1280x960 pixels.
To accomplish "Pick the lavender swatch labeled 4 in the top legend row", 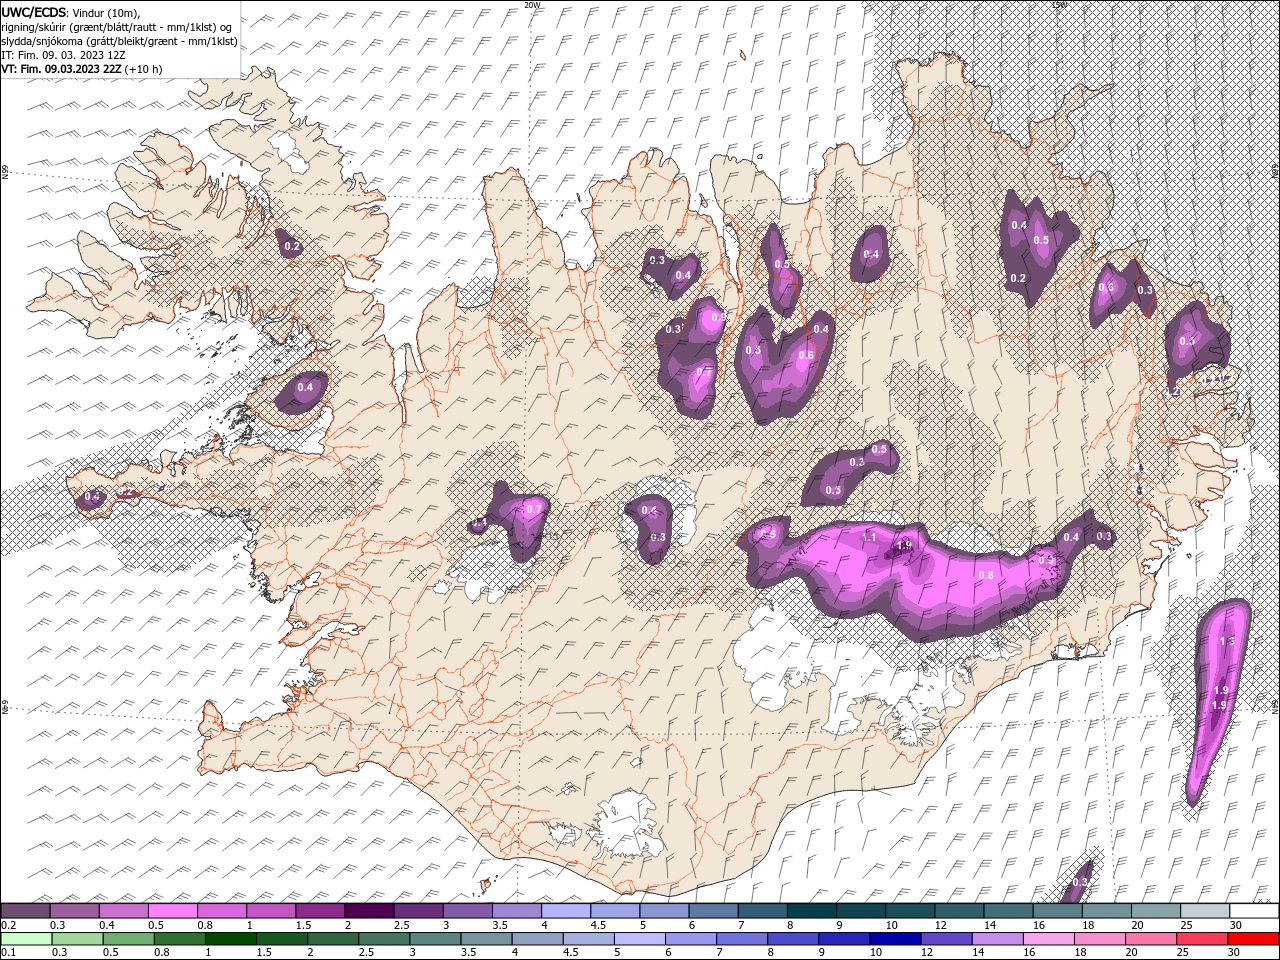I will [565, 911].
